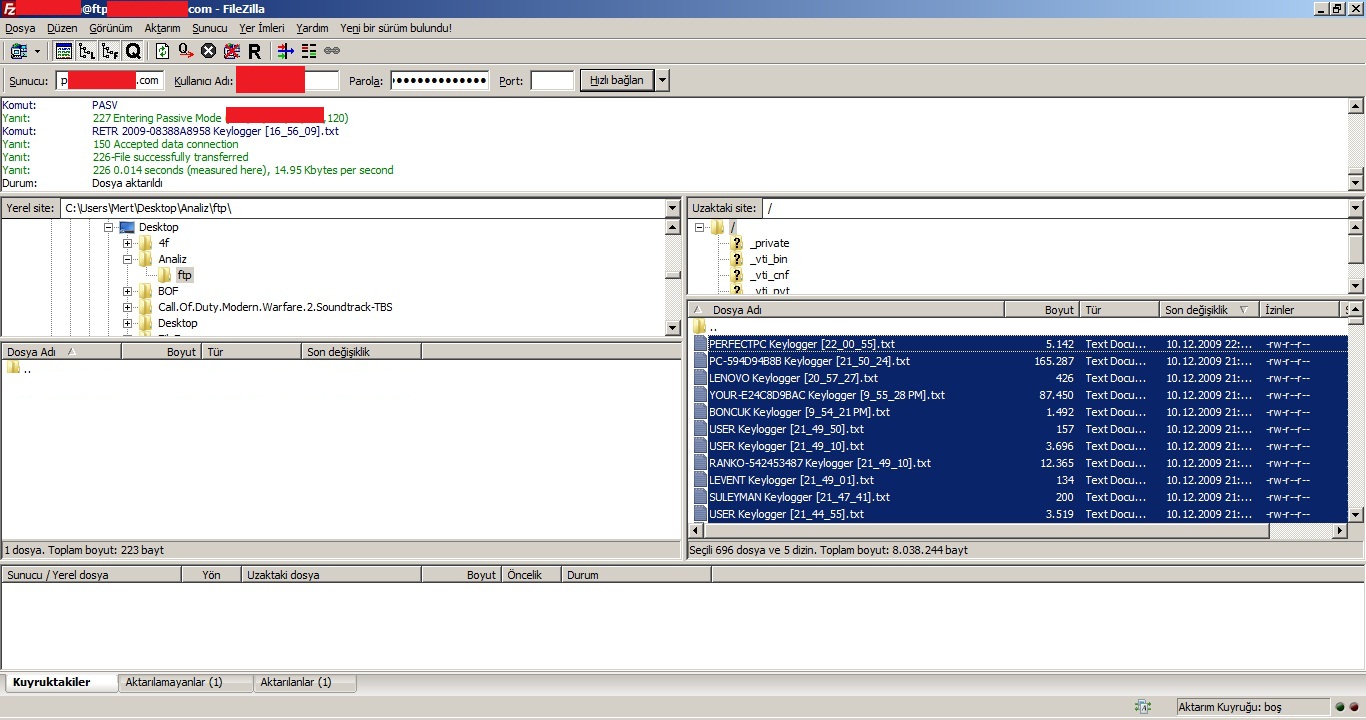Sort local list by Son değişiklik column

(361, 352)
